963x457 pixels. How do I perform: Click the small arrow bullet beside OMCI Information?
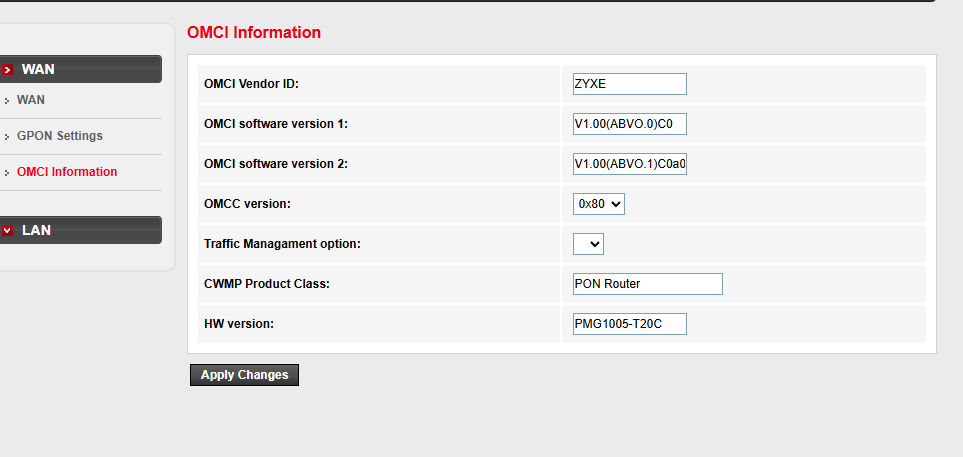pyautogui.click(x=7, y=173)
